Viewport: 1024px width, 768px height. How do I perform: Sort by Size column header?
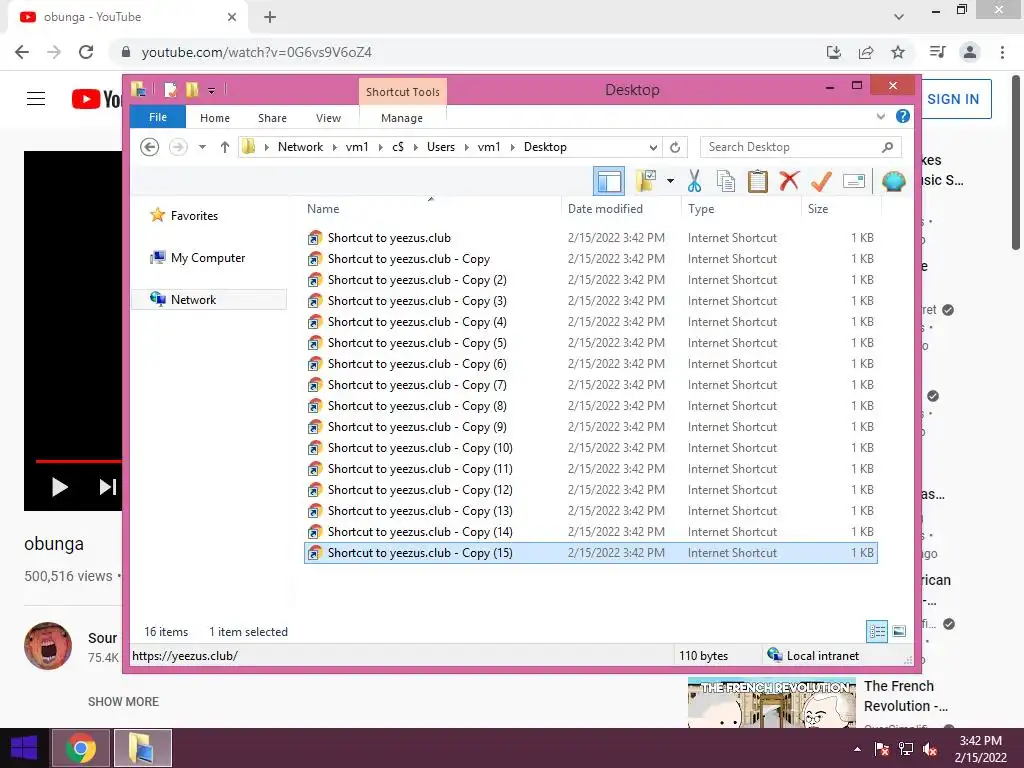tap(841, 208)
